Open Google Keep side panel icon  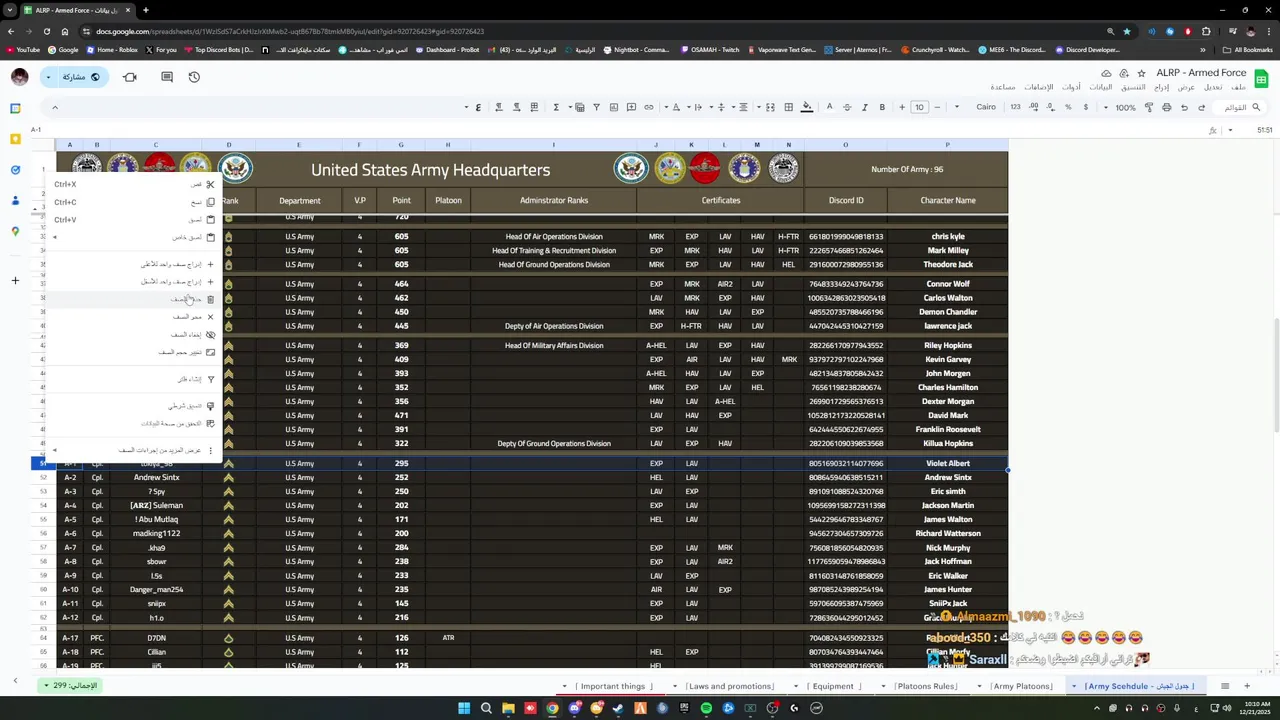(15, 139)
